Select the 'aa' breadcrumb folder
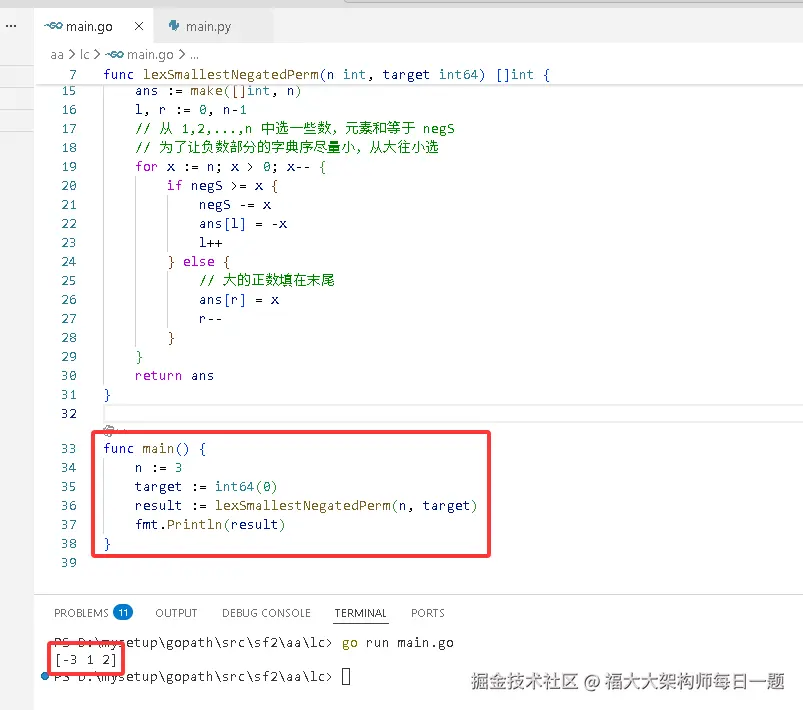Screen dimensions: 803x710 [x=57, y=54]
